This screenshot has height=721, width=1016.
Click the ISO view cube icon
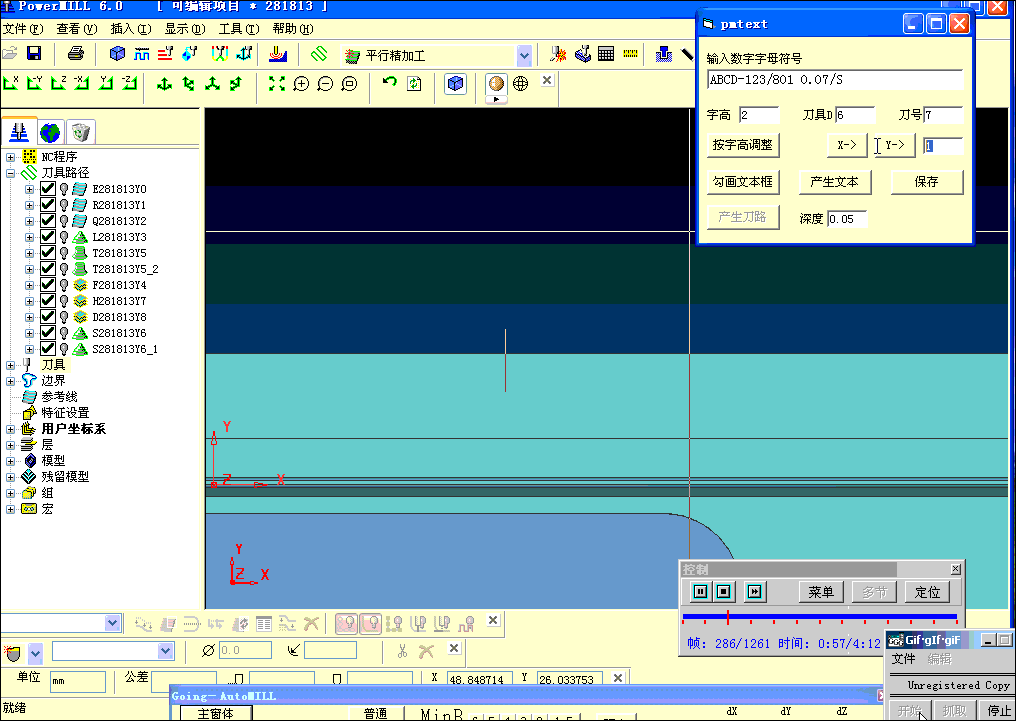coord(454,86)
